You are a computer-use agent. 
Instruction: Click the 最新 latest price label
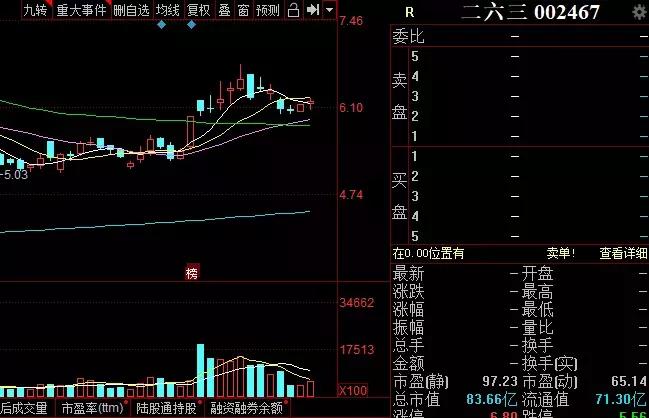(x=408, y=274)
